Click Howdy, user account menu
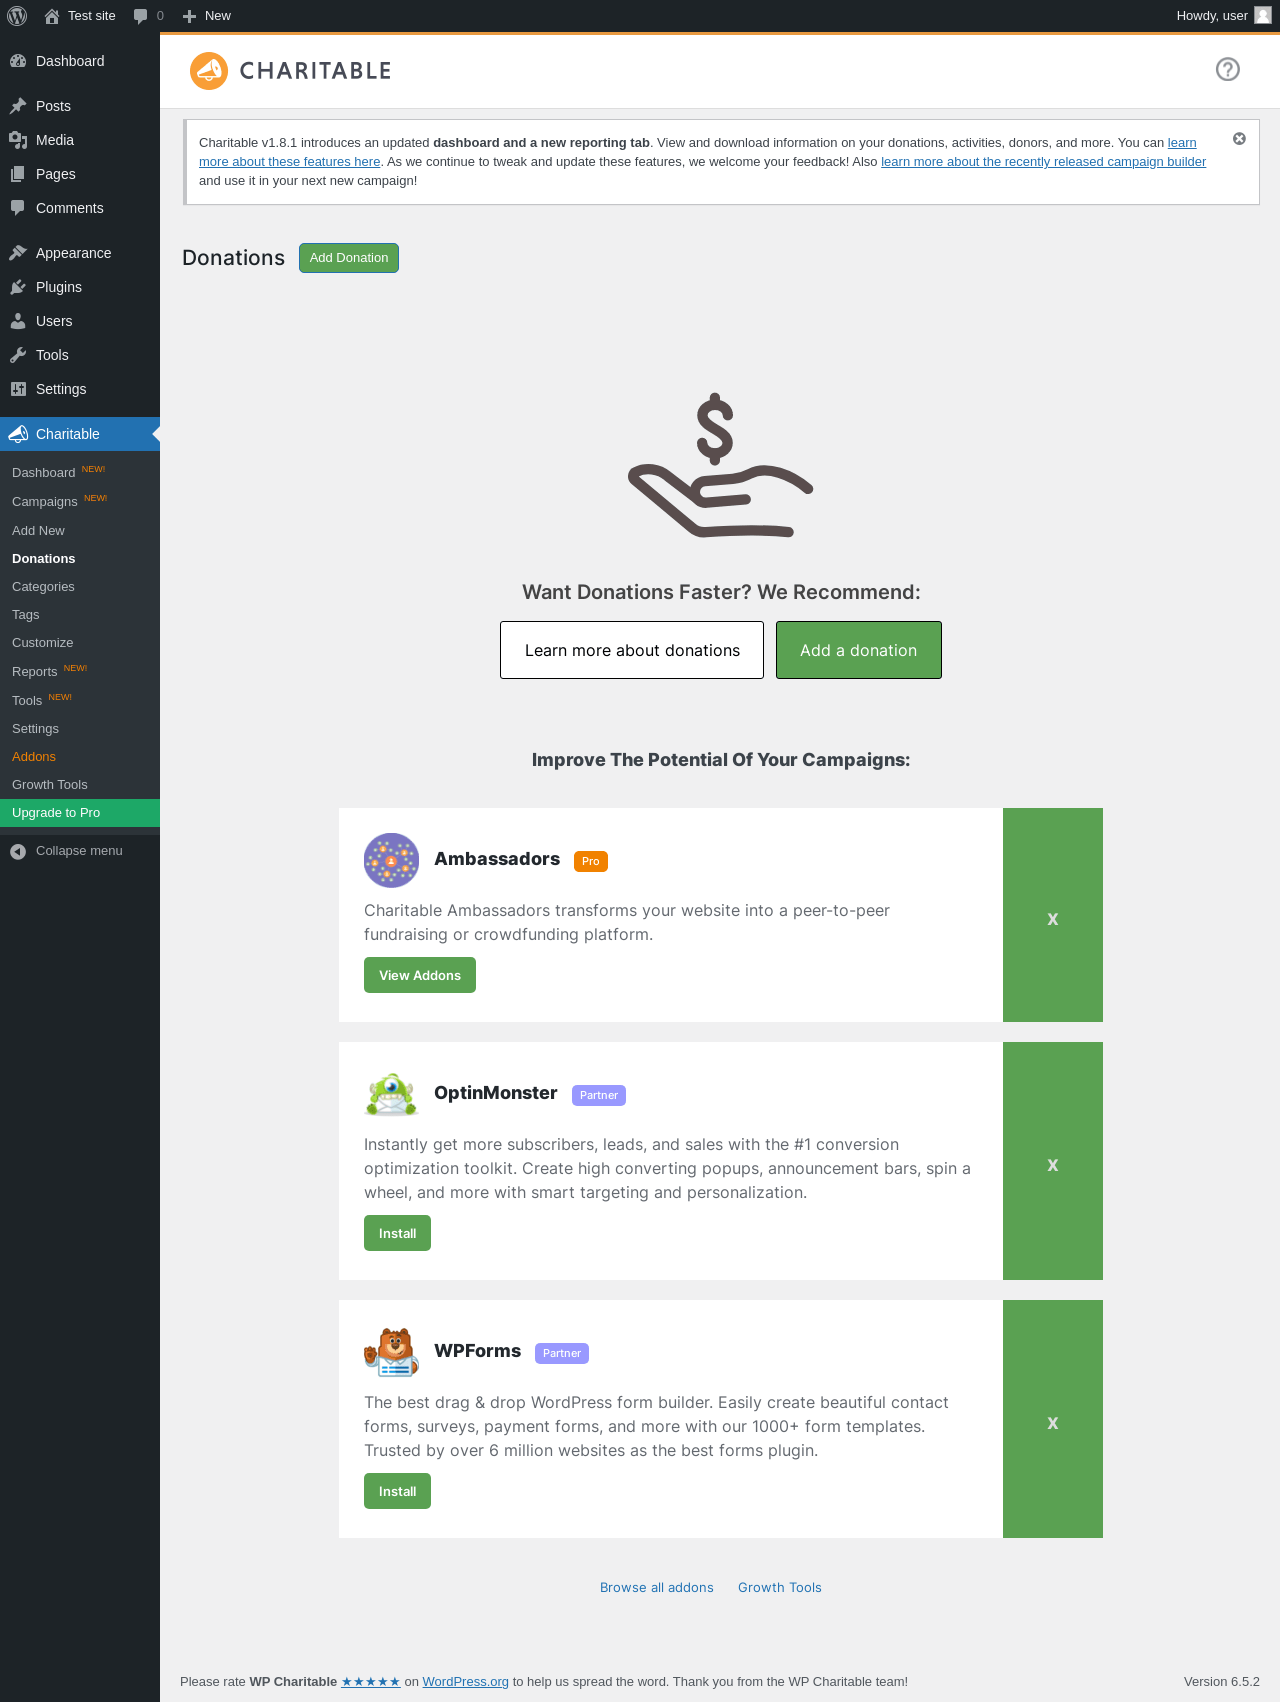Image resolution: width=1280 pixels, height=1702 pixels. pyautogui.click(x=1224, y=16)
